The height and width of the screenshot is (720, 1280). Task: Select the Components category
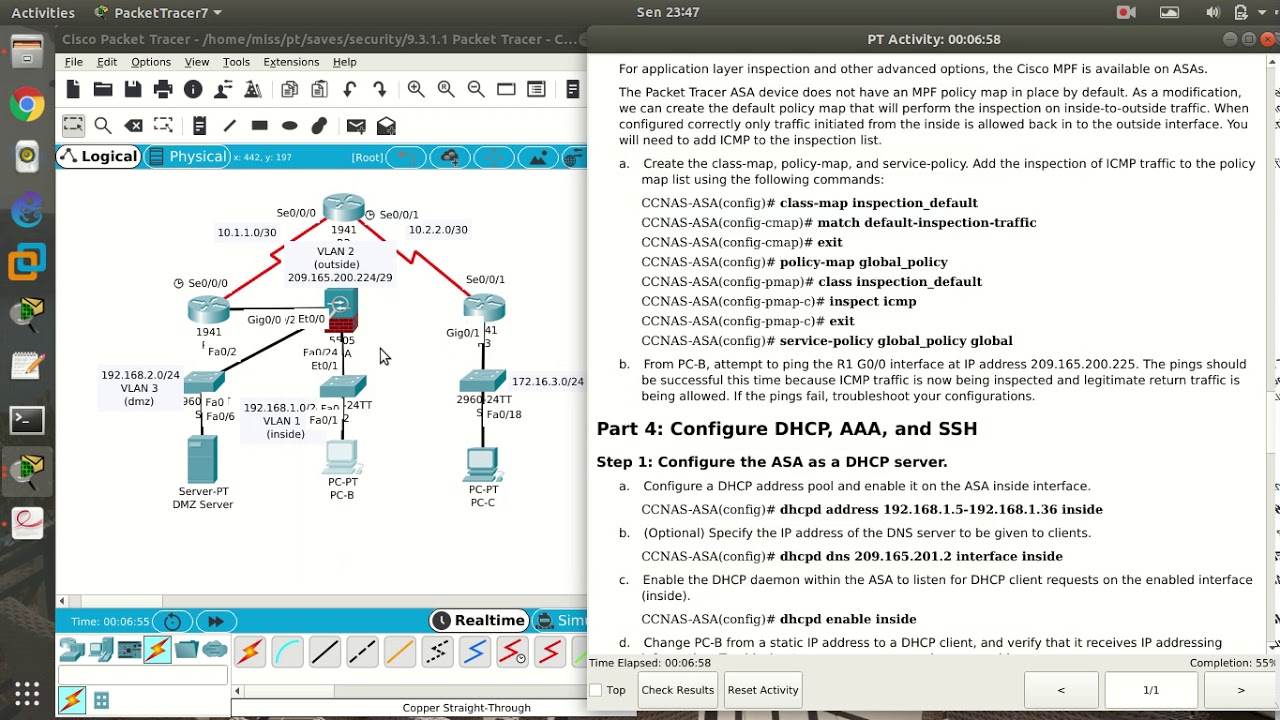tap(129, 651)
